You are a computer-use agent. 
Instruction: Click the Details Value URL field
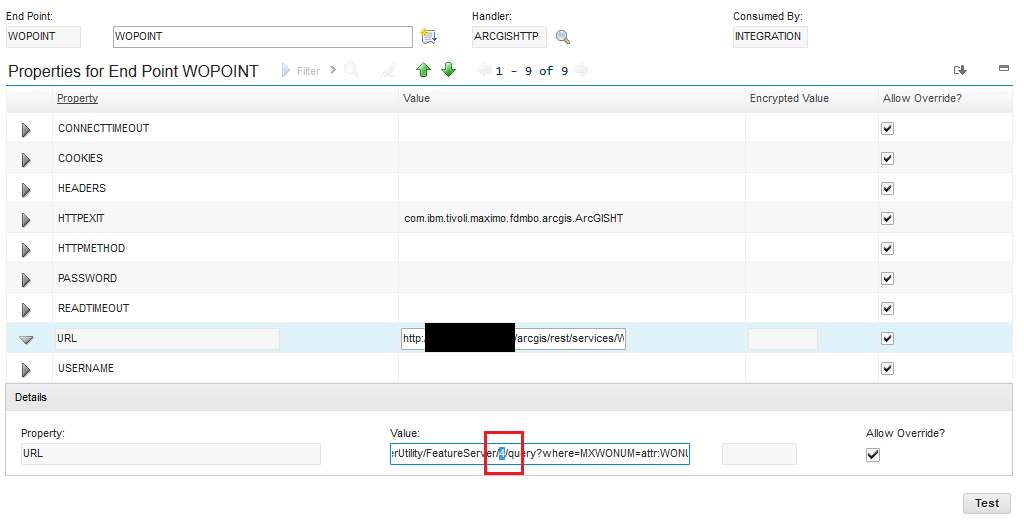pos(540,455)
